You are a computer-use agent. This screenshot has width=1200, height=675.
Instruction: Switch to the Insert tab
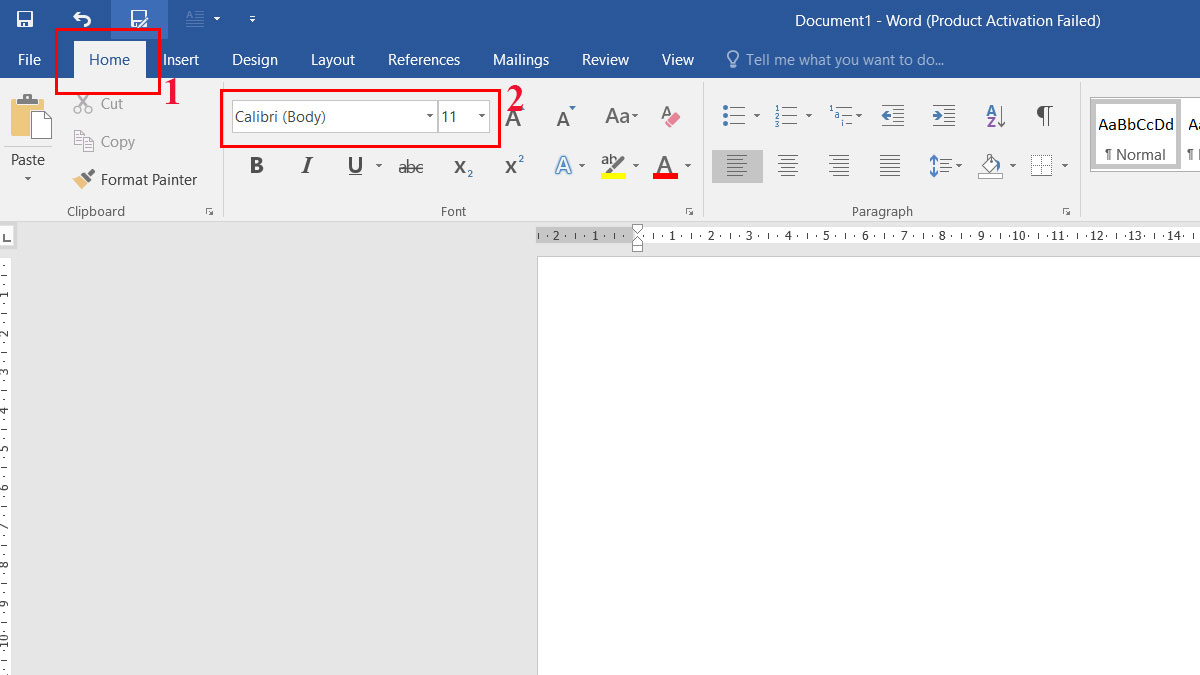(181, 60)
